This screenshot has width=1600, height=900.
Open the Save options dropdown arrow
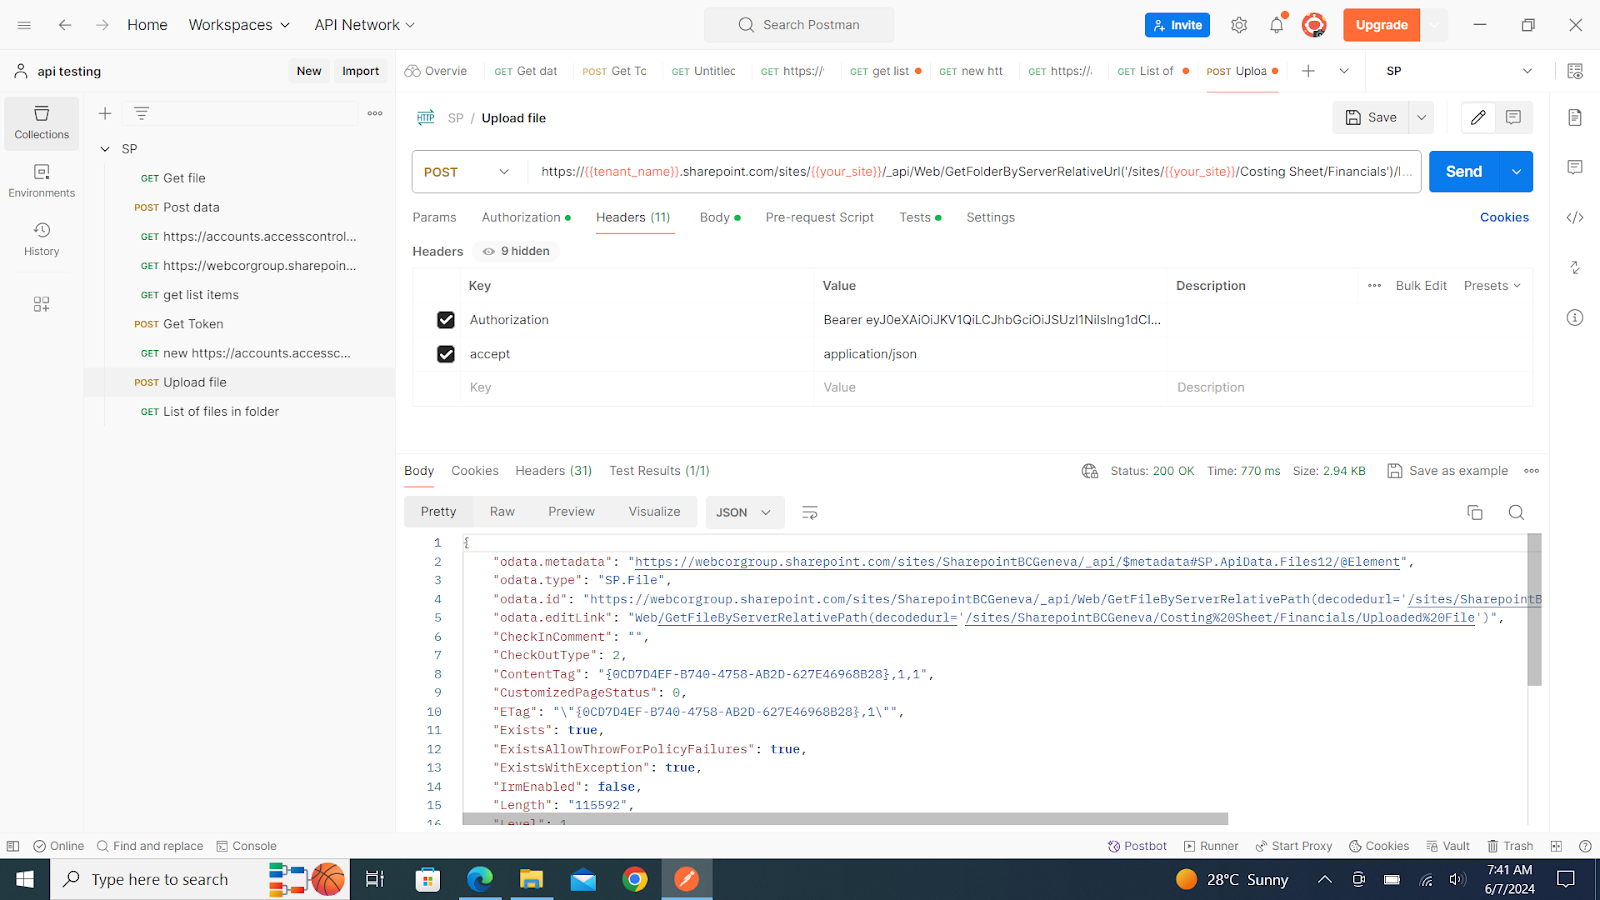[x=1421, y=117]
